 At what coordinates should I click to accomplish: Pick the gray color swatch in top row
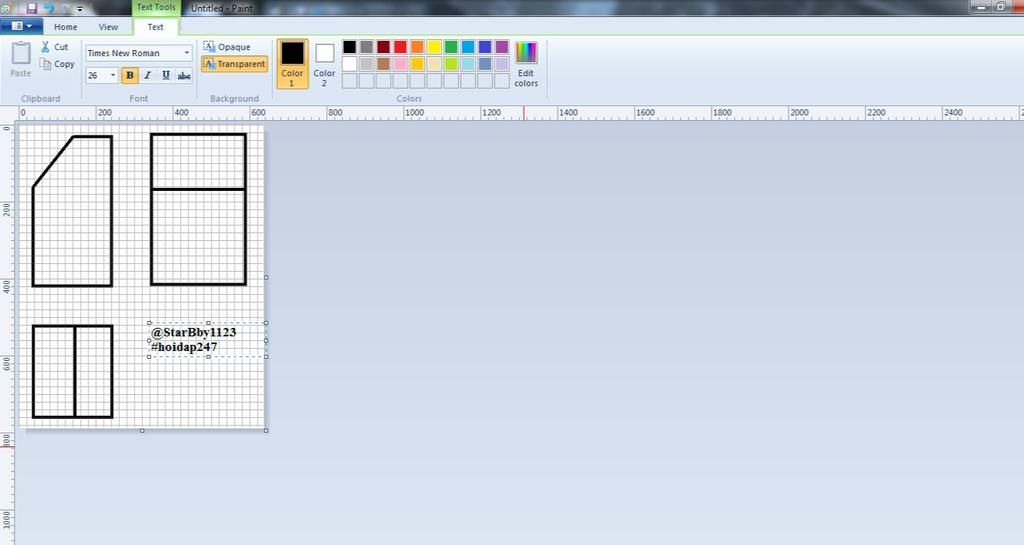(x=366, y=47)
